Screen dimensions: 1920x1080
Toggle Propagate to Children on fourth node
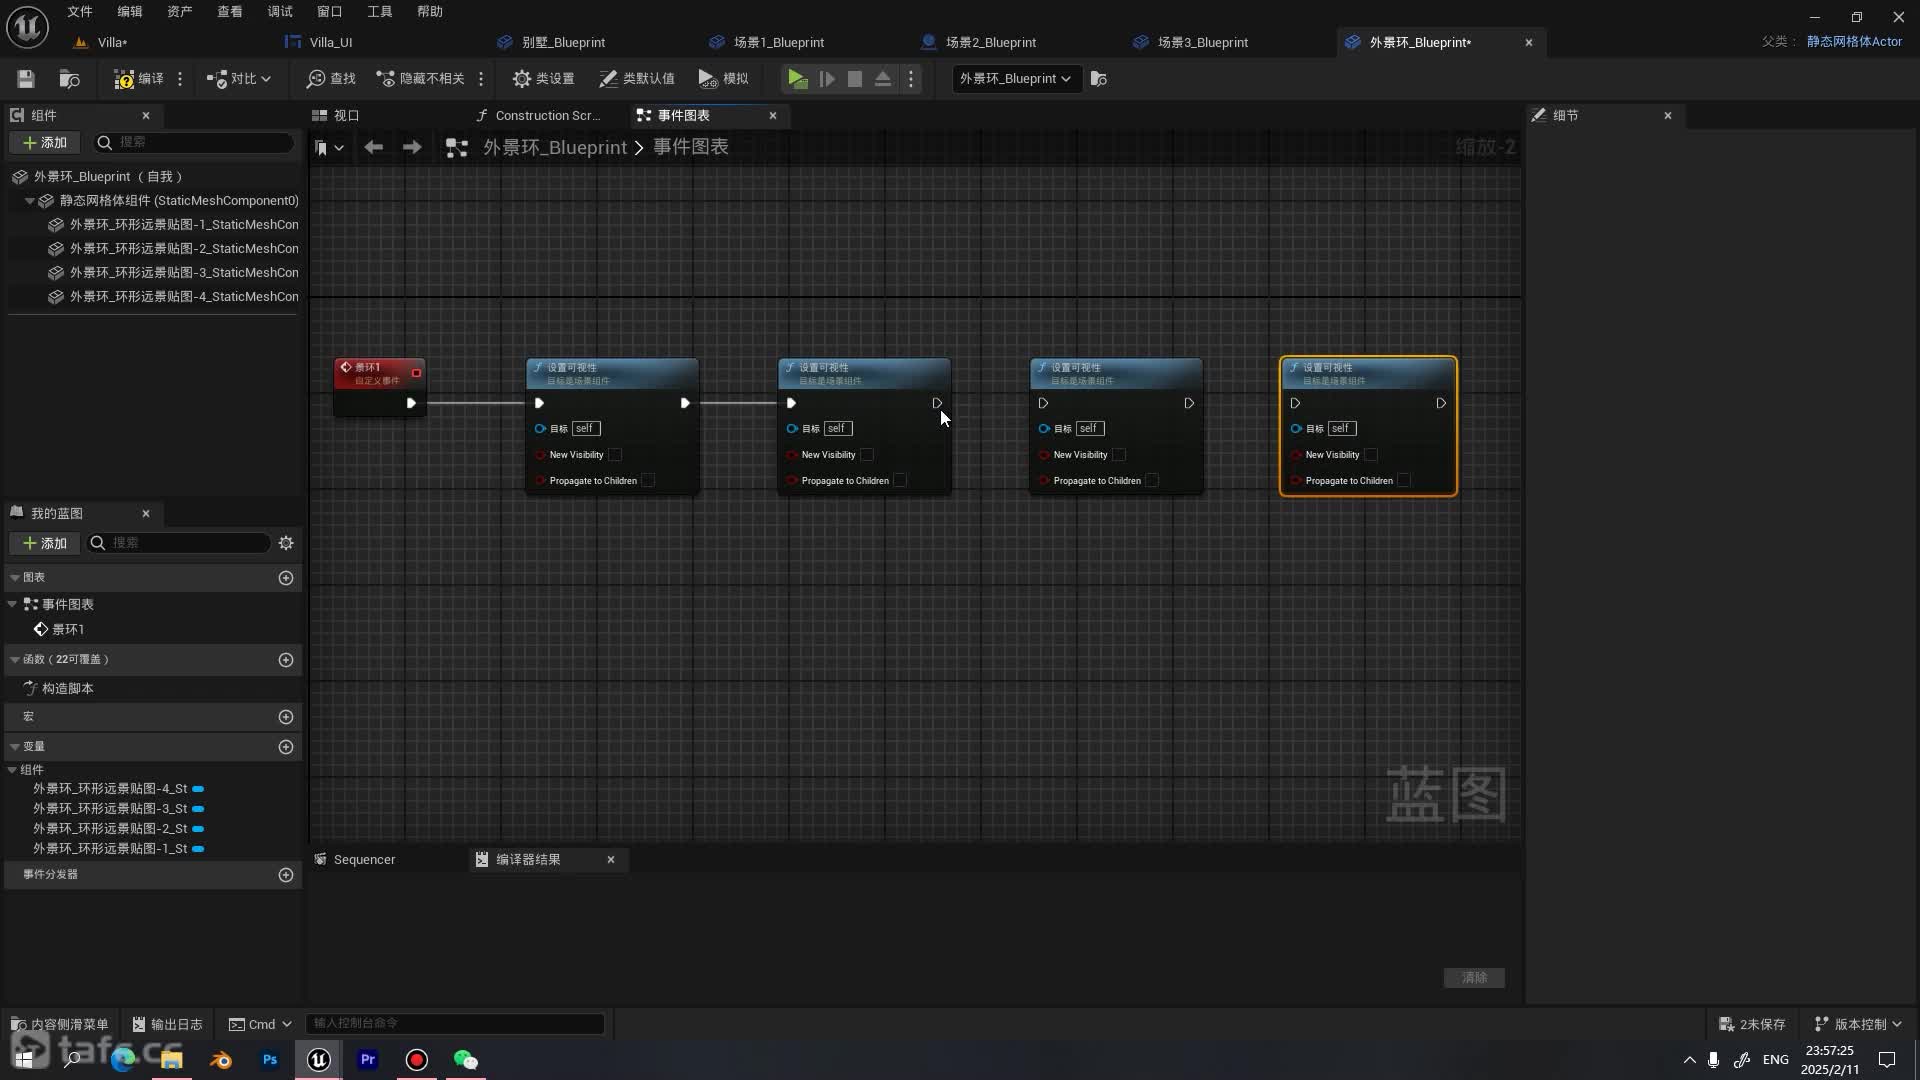1404,481
